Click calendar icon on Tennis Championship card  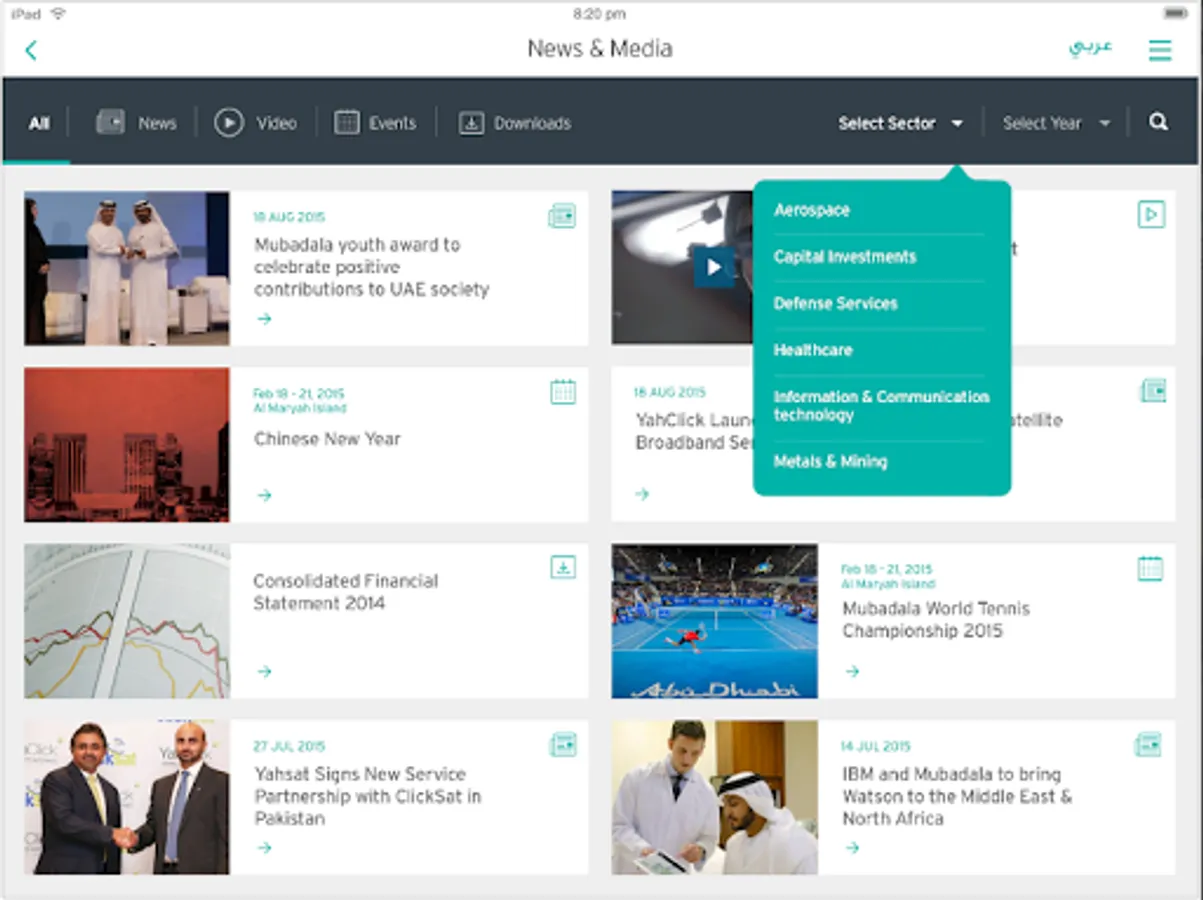pyautogui.click(x=1151, y=568)
